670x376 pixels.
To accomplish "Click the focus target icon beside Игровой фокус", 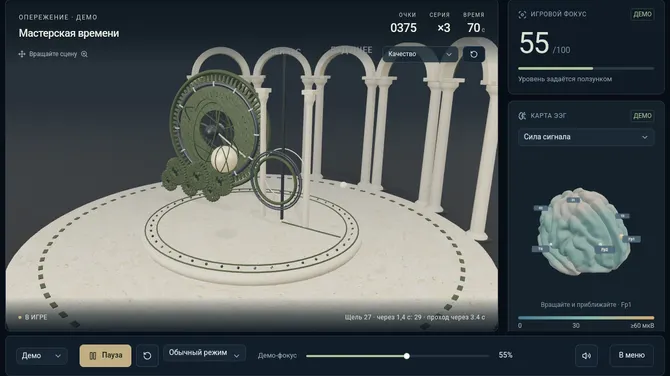I will point(522,15).
